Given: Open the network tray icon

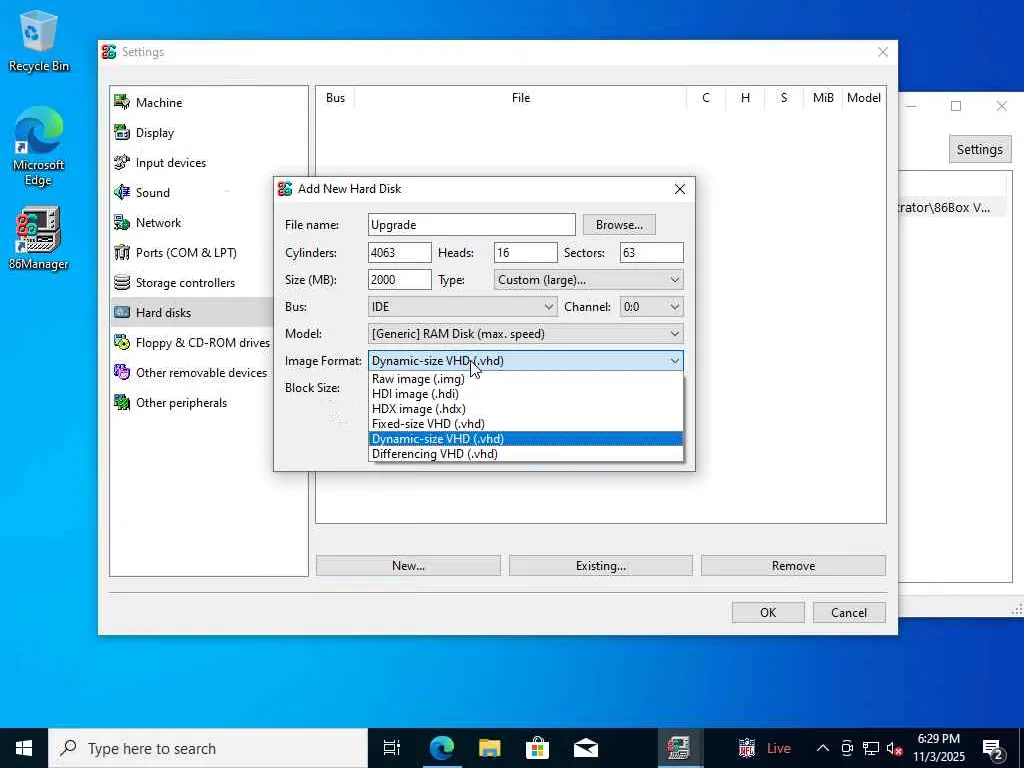Looking at the screenshot, I should (x=871, y=748).
